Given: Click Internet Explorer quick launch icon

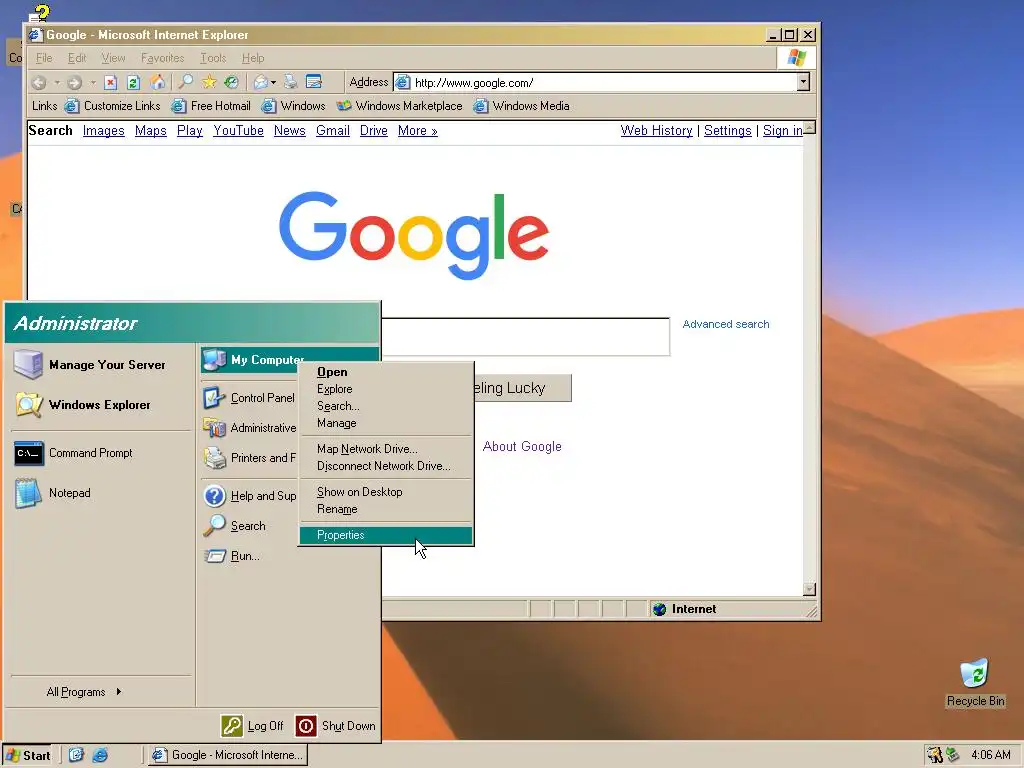Looking at the screenshot, I should [x=100, y=755].
